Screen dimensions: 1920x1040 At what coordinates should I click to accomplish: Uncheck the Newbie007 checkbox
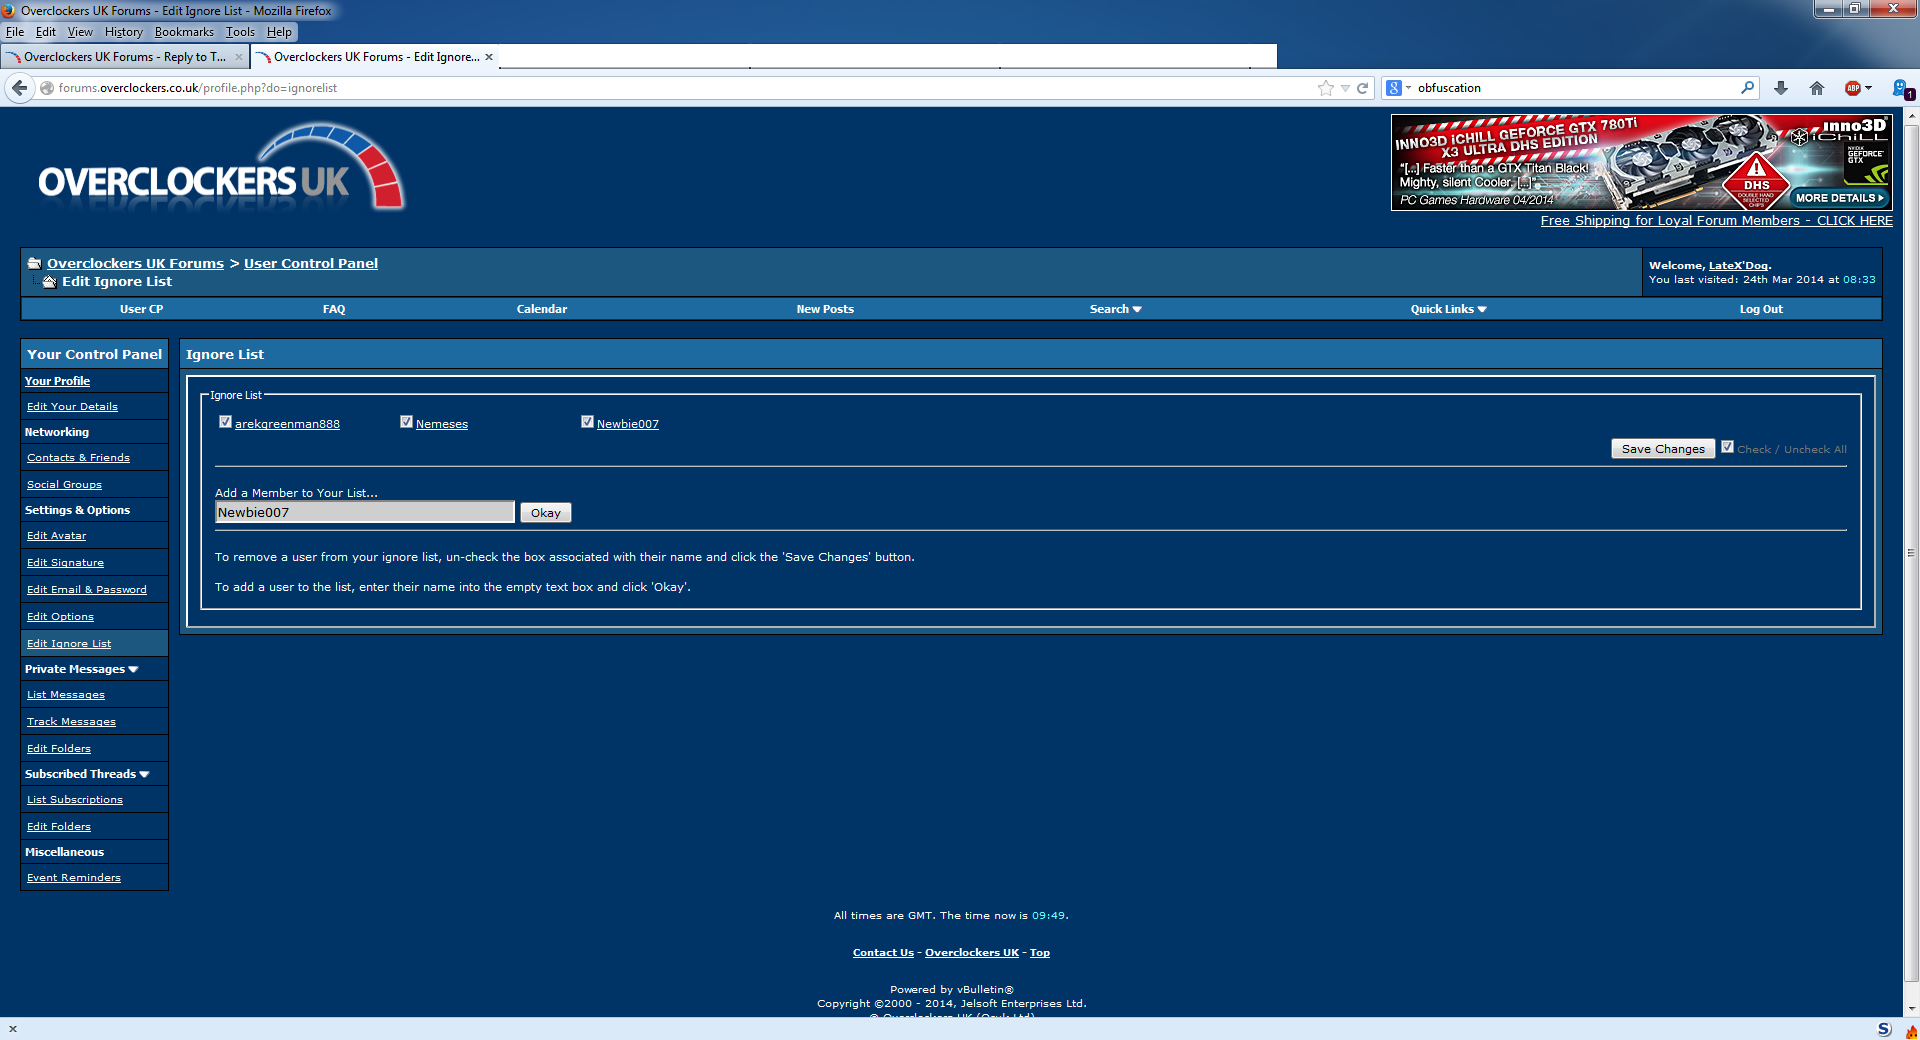coord(587,422)
